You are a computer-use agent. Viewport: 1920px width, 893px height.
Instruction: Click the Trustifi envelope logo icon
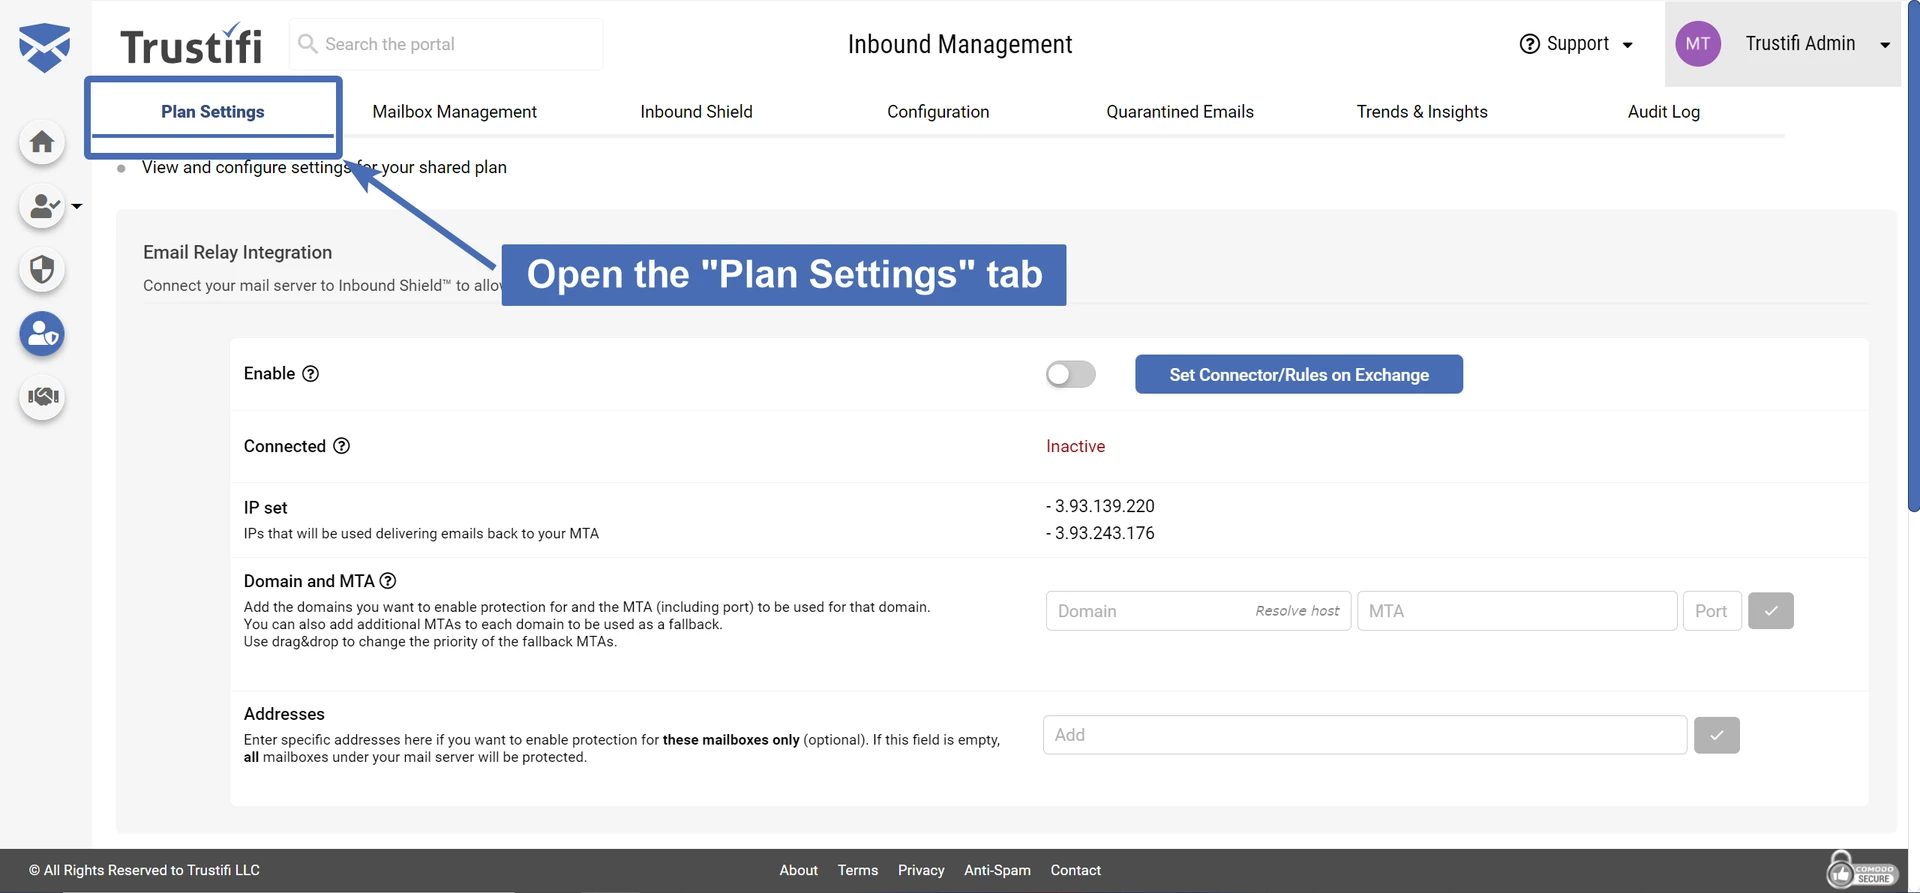(44, 46)
